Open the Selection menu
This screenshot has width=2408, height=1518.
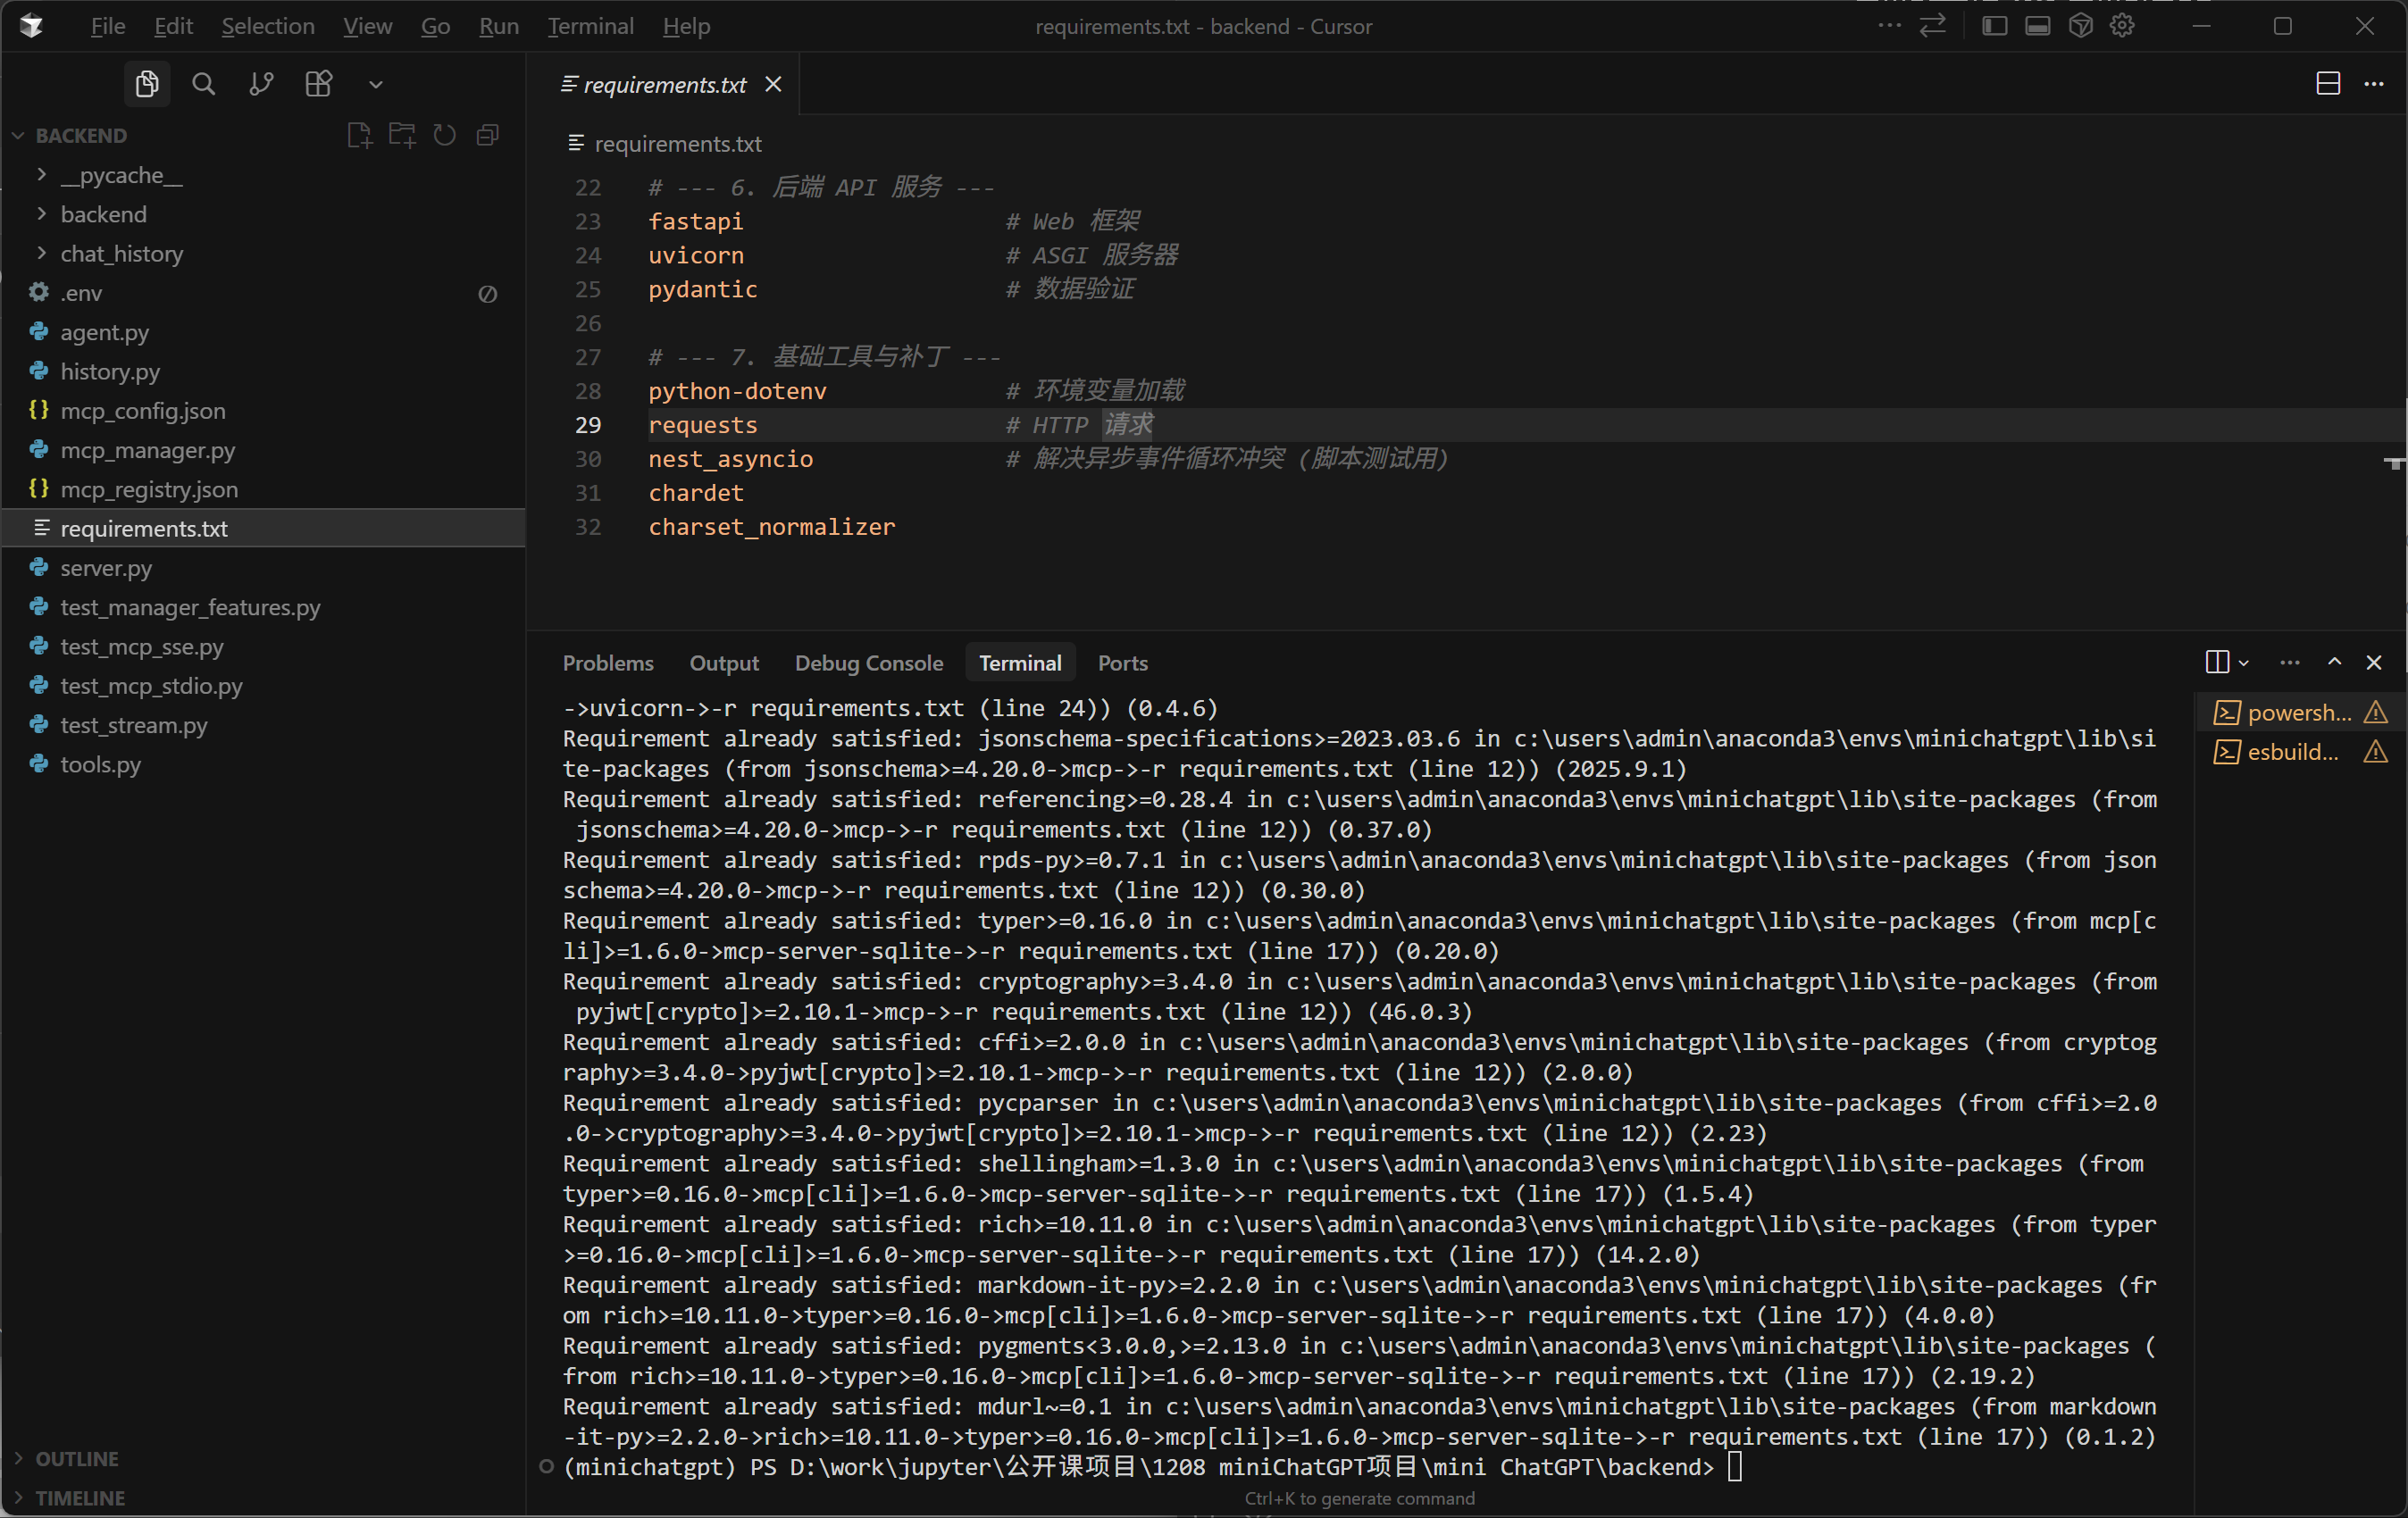(x=268, y=26)
